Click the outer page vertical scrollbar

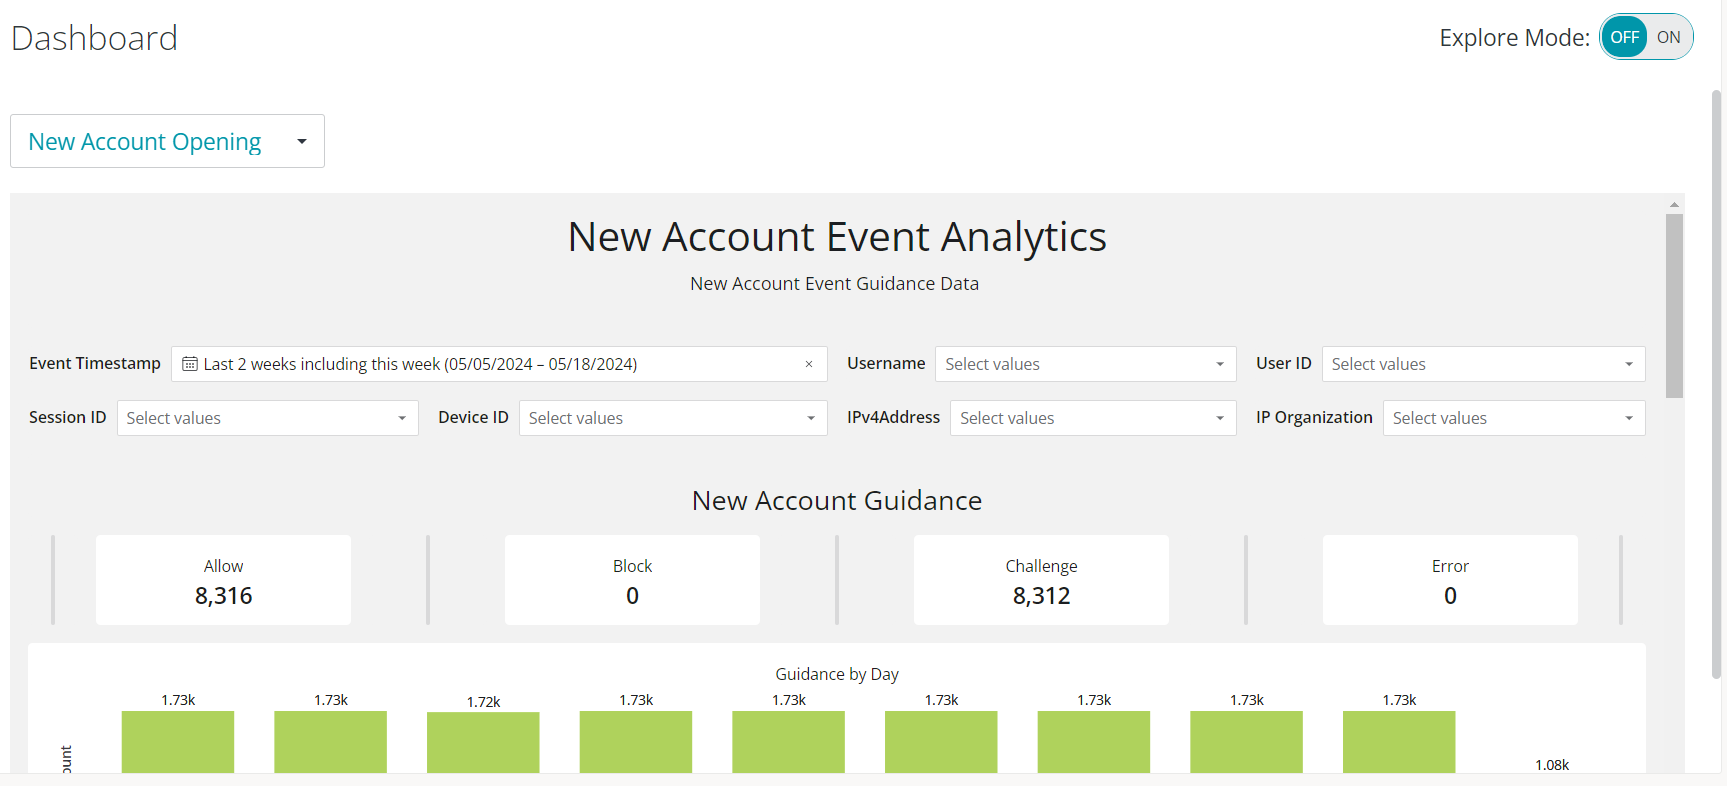tap(1716, 385)
